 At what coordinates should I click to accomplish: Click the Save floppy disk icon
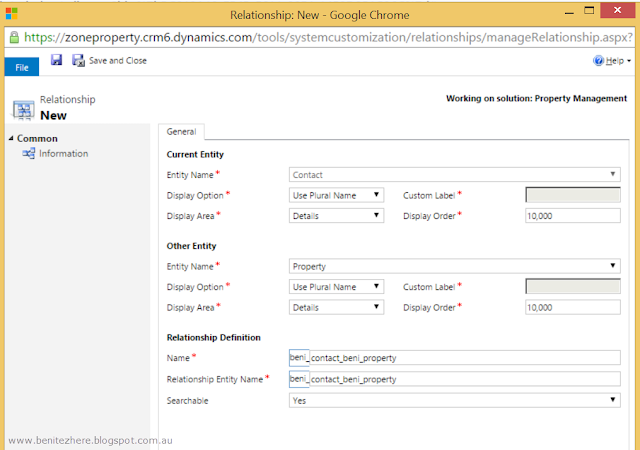click(x=57, y=61)
